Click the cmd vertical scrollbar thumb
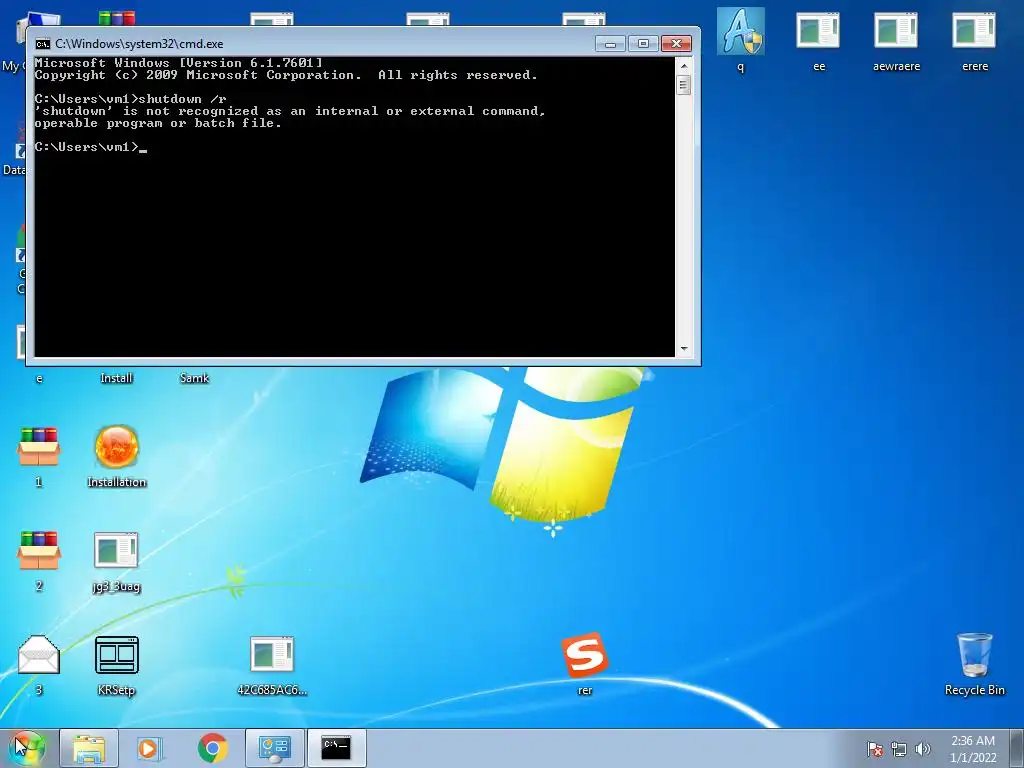The height and width of the screenshot is (768, 1024). point(684,85)
